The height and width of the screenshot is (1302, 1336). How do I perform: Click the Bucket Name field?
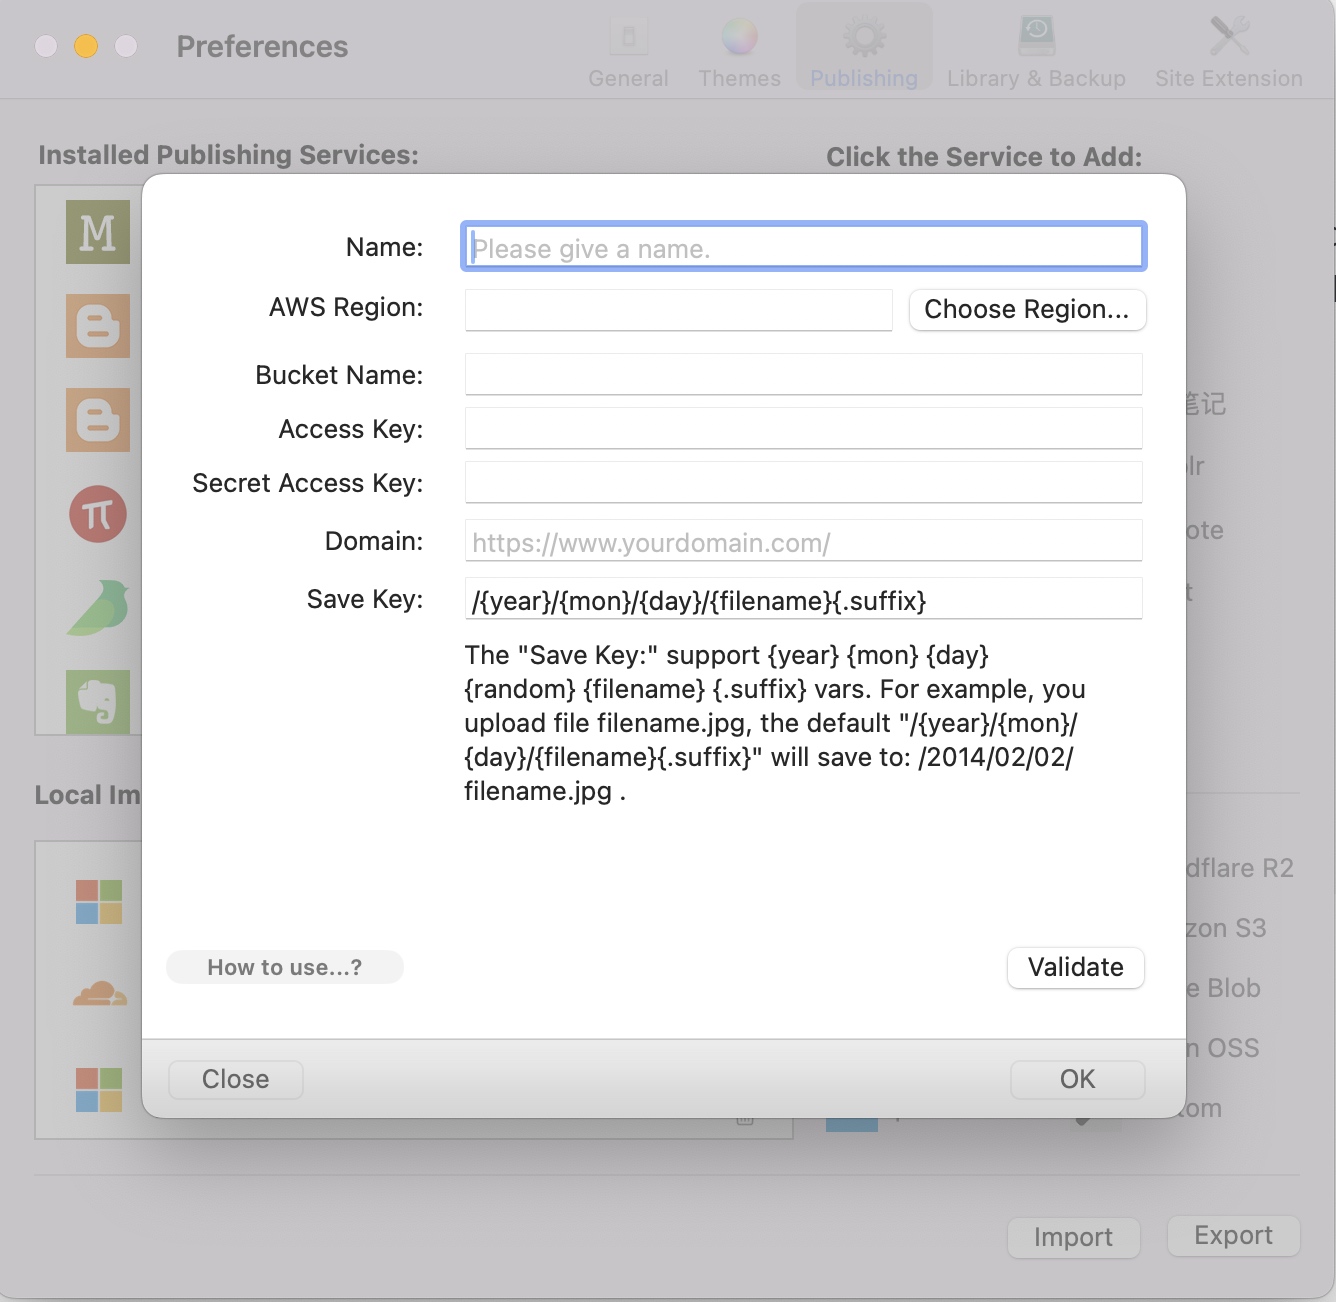point(803,374)
